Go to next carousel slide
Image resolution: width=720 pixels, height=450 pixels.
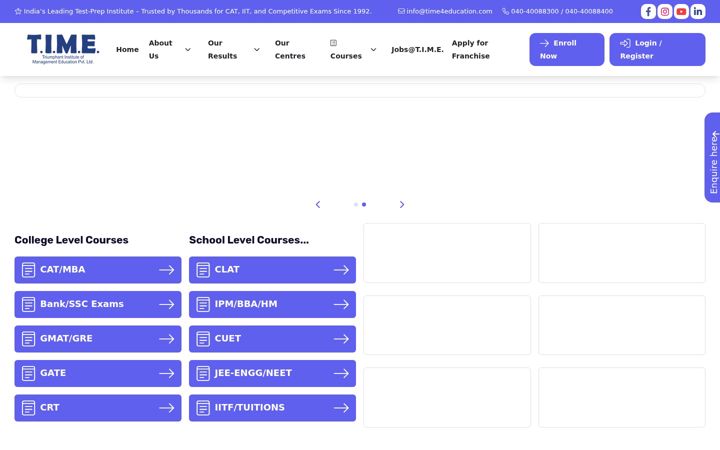point(402,204)
